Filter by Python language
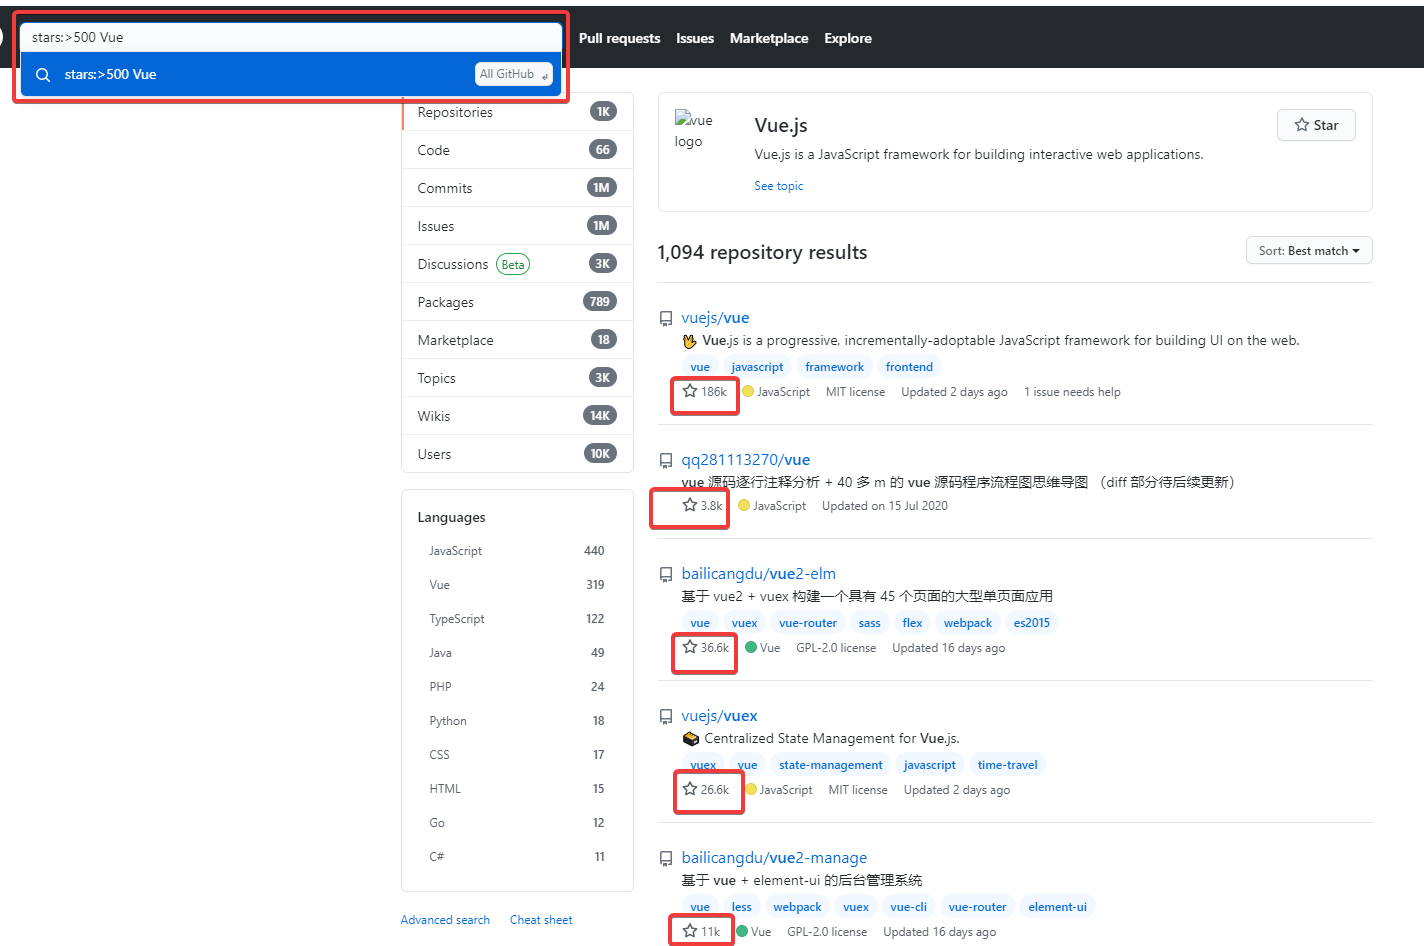Image resolution: width=1424 pixels, height=946 pixels. point(517,721)
